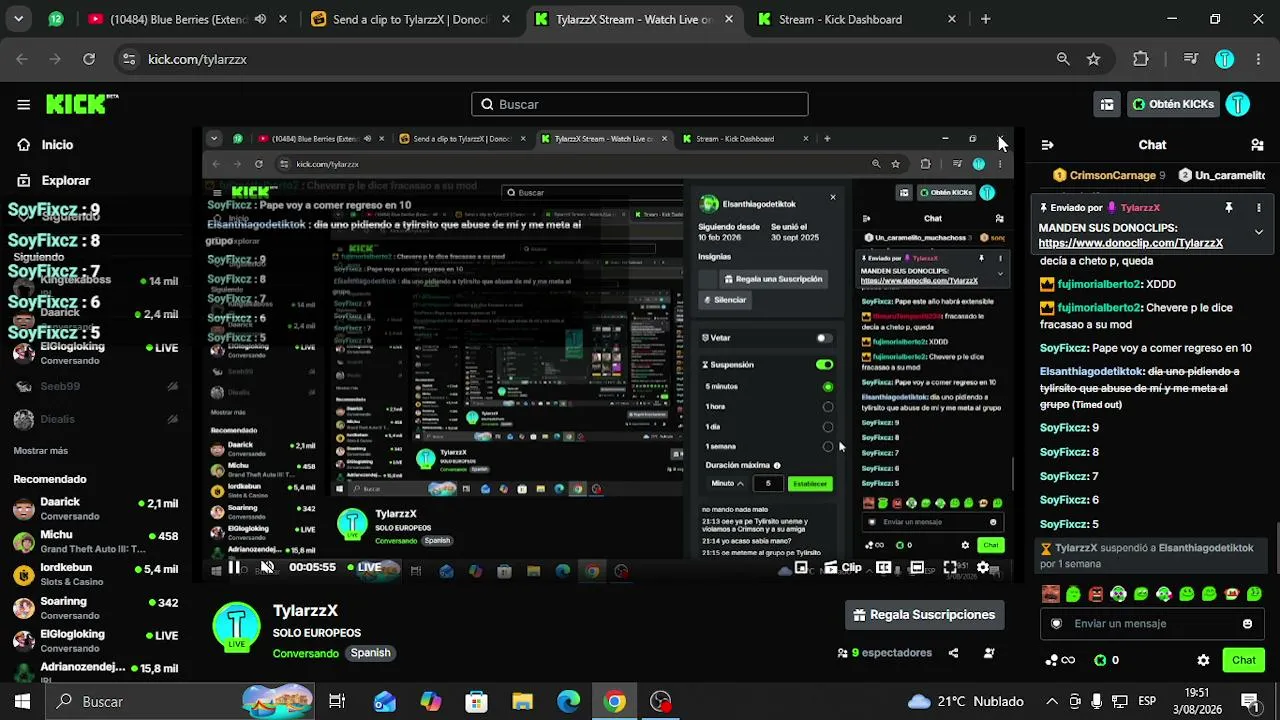Image resolution: width=1280 pixels, height=720 pixels.
Task: Open Soarinng's recommended channel
Action: point(95,607)
